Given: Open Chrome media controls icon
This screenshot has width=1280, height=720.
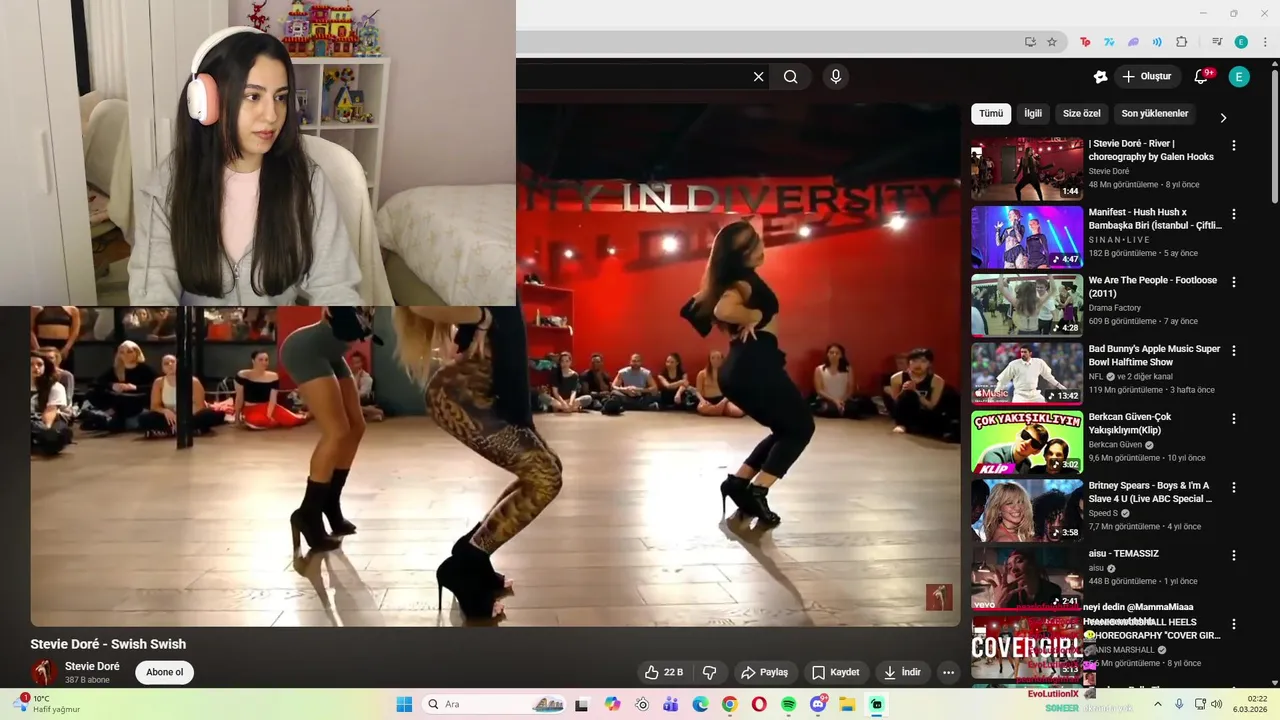Looking at the screenshot, I should tap(1217, 42).
